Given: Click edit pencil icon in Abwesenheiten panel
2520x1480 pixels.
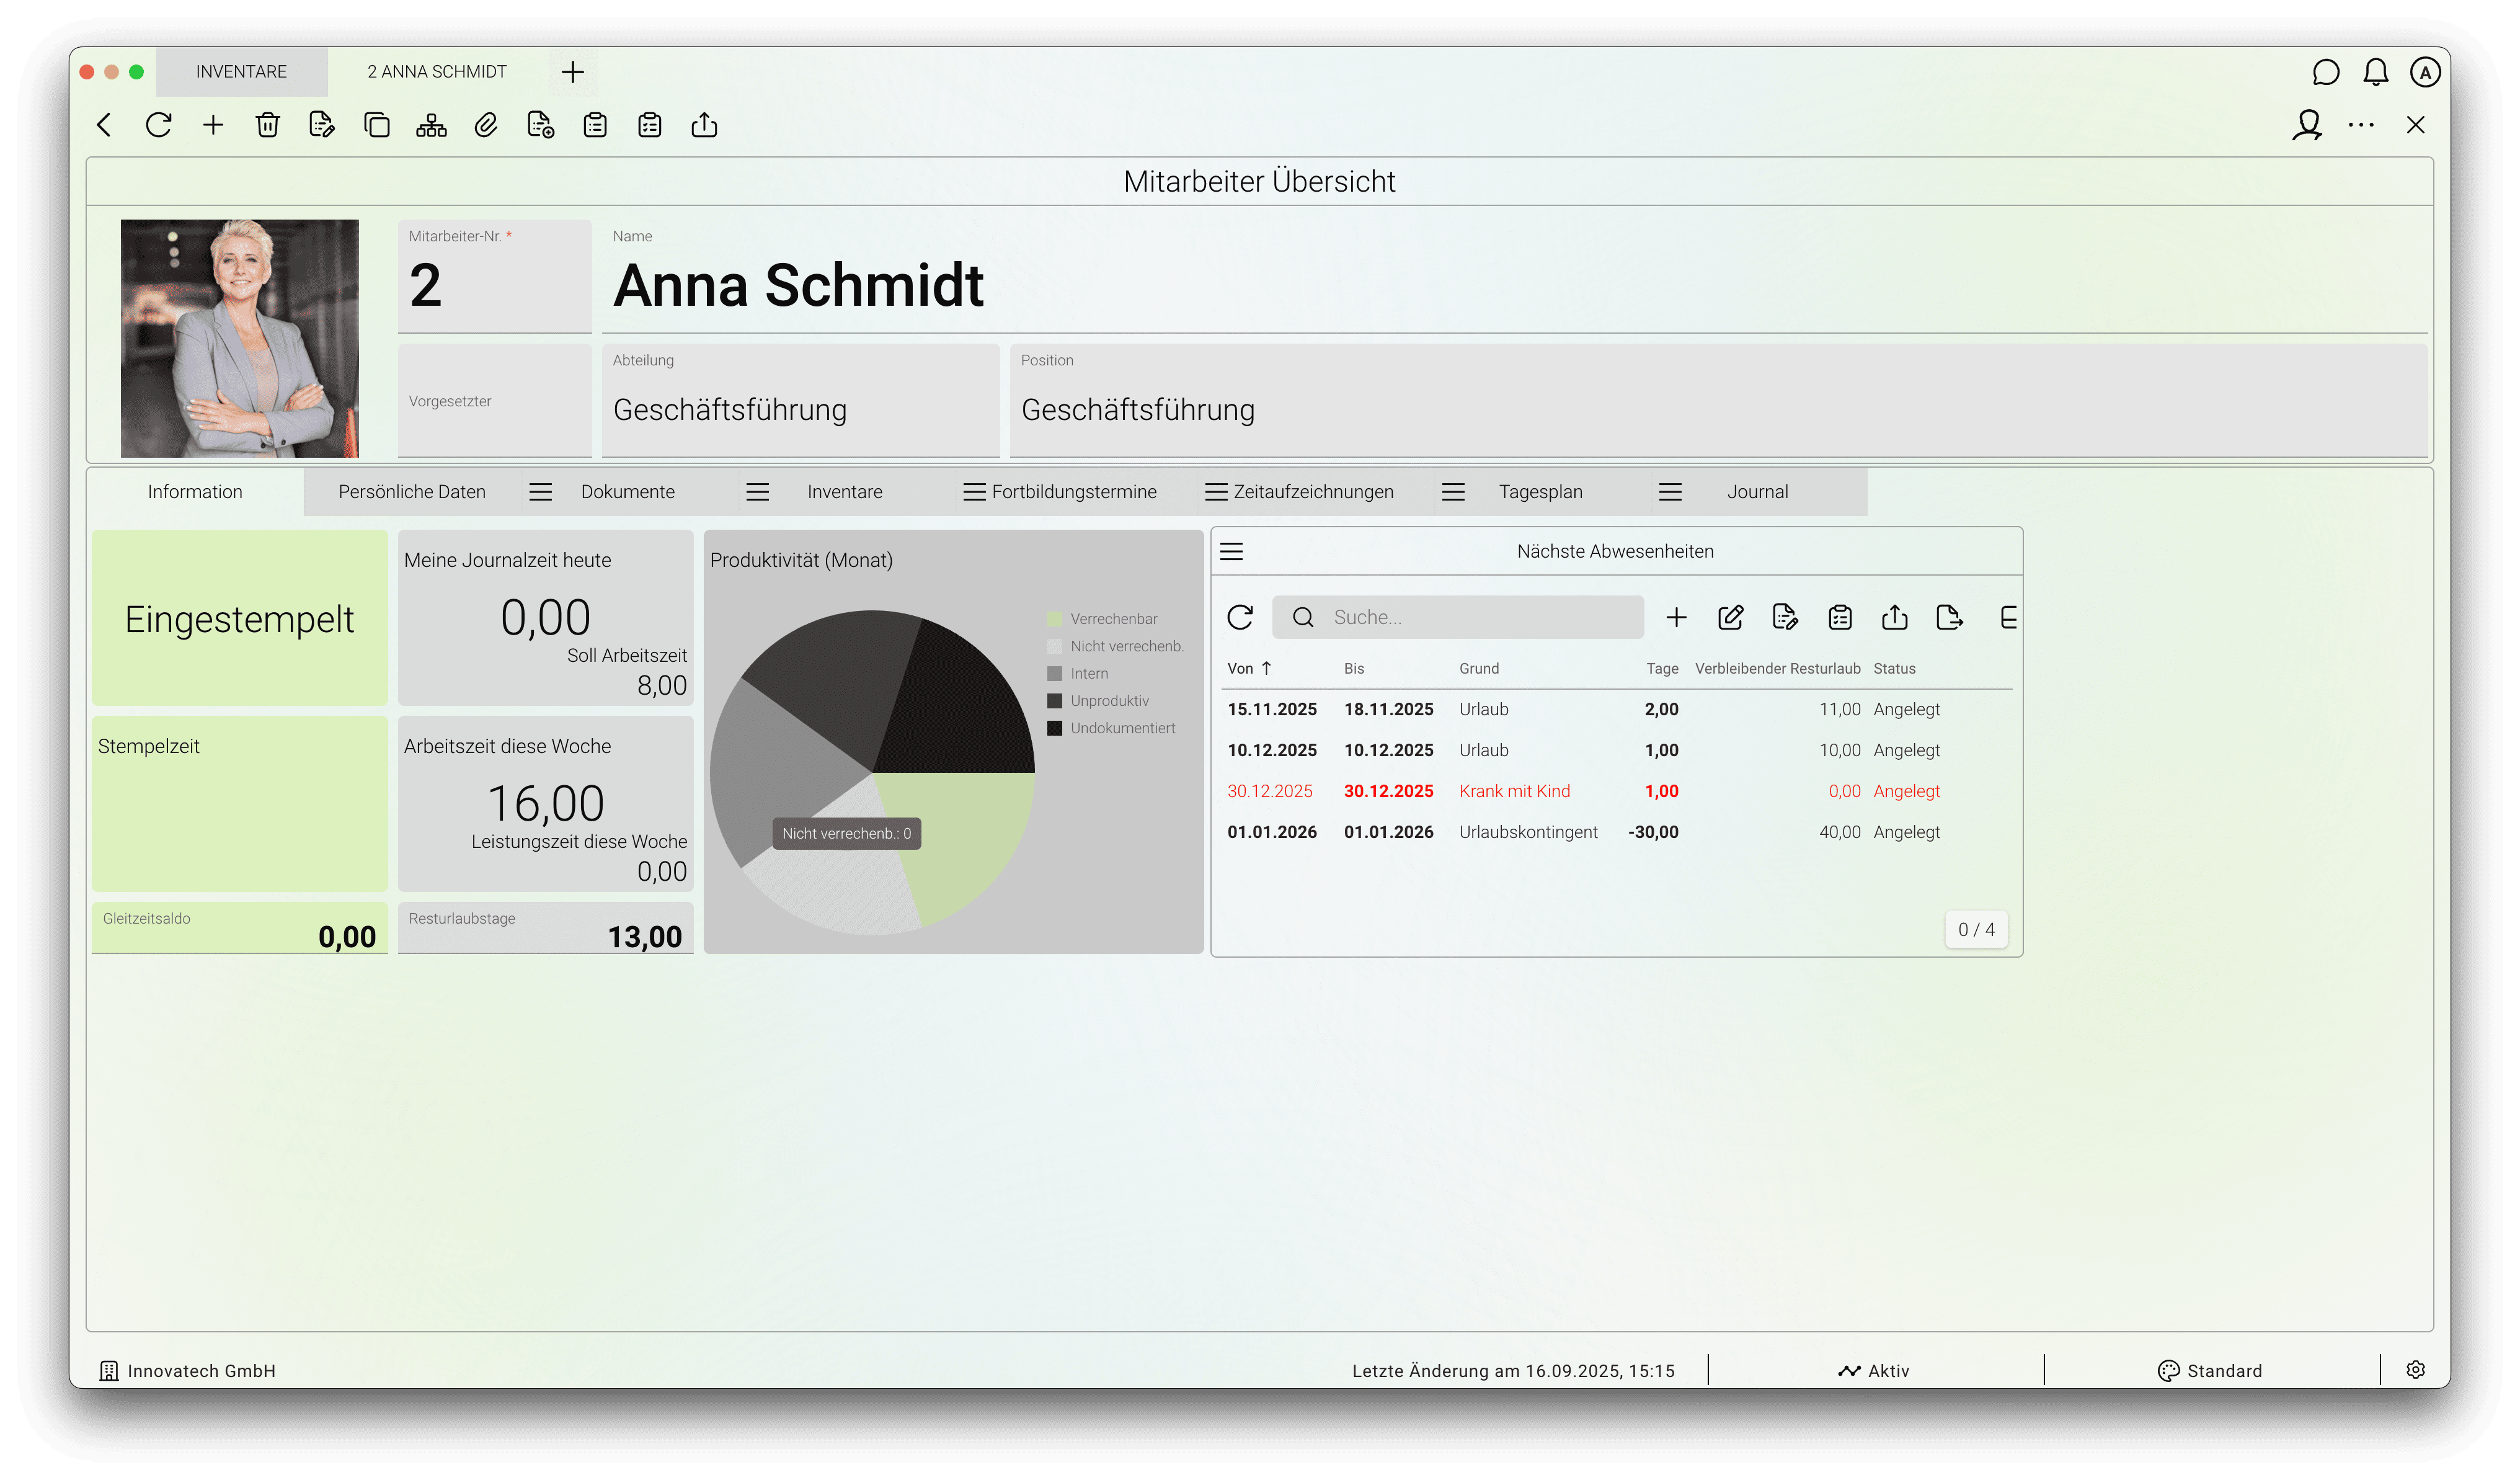Looking at the screenshot, I should coord(1730,617).
